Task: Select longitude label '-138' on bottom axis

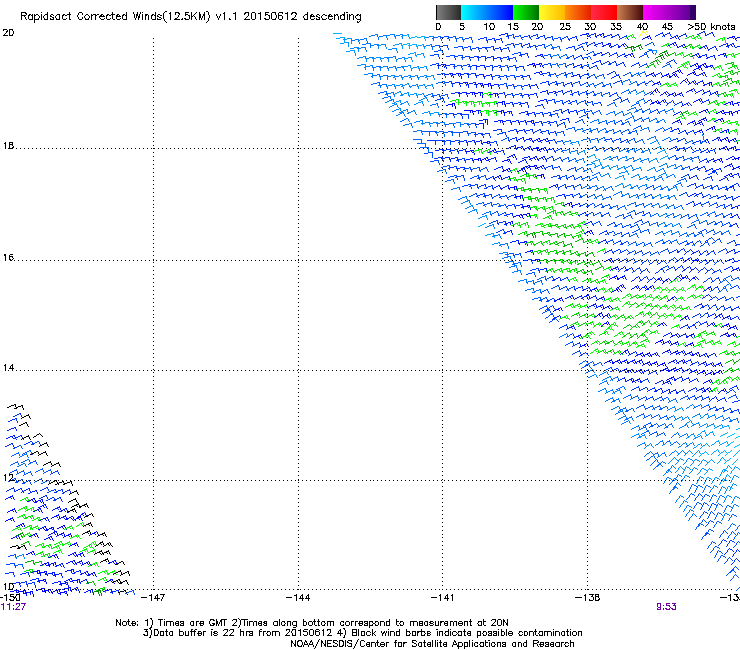Action: point(588,598)
